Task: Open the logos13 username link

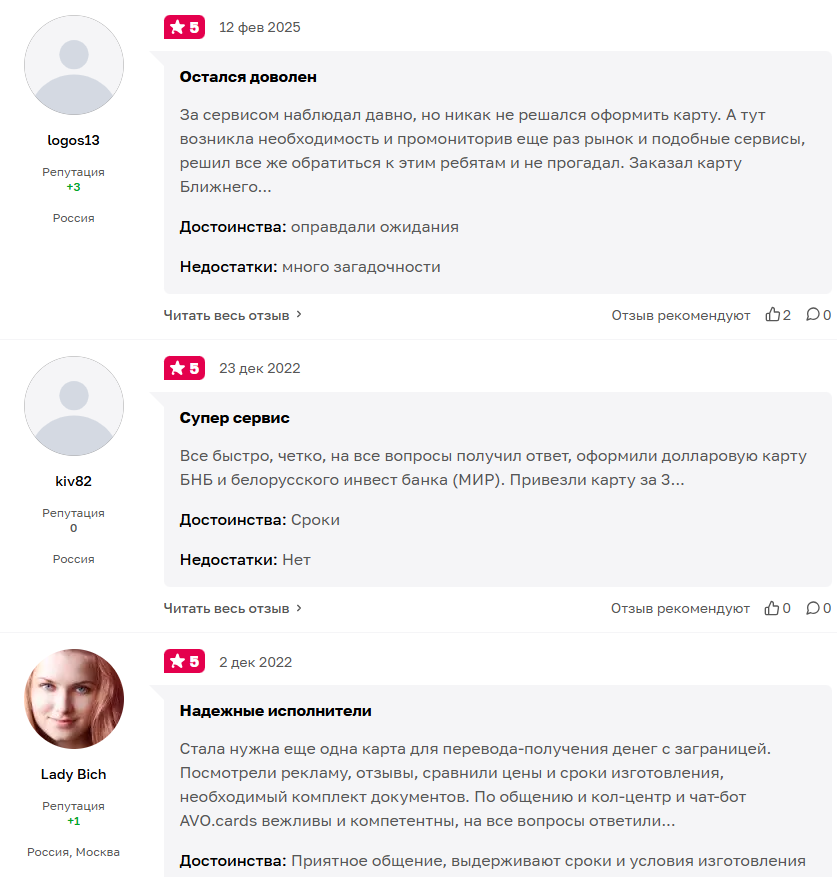Action: pos(74,140)
